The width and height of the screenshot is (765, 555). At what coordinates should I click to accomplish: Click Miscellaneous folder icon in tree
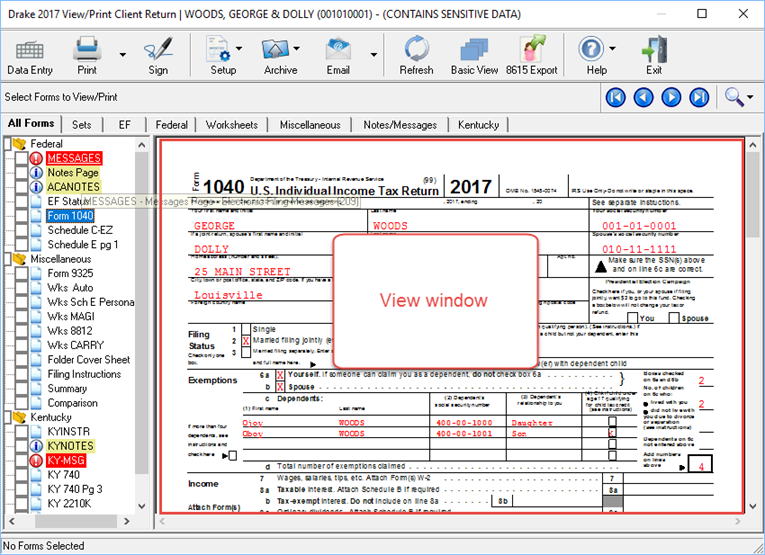tap(20, 259)
